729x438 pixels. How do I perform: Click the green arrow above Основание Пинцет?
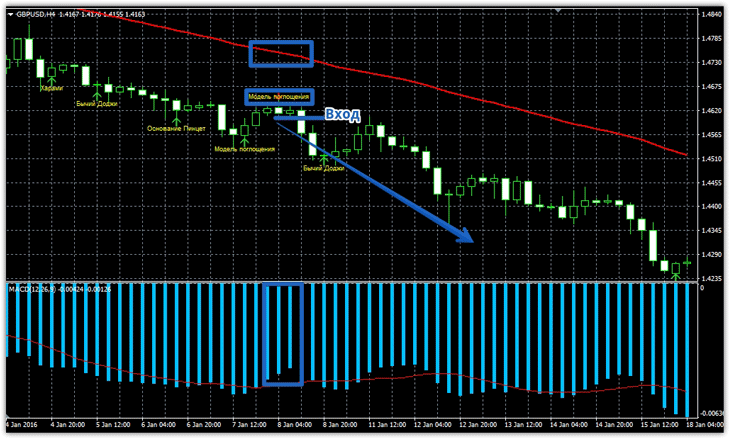(x=176, y=120)
